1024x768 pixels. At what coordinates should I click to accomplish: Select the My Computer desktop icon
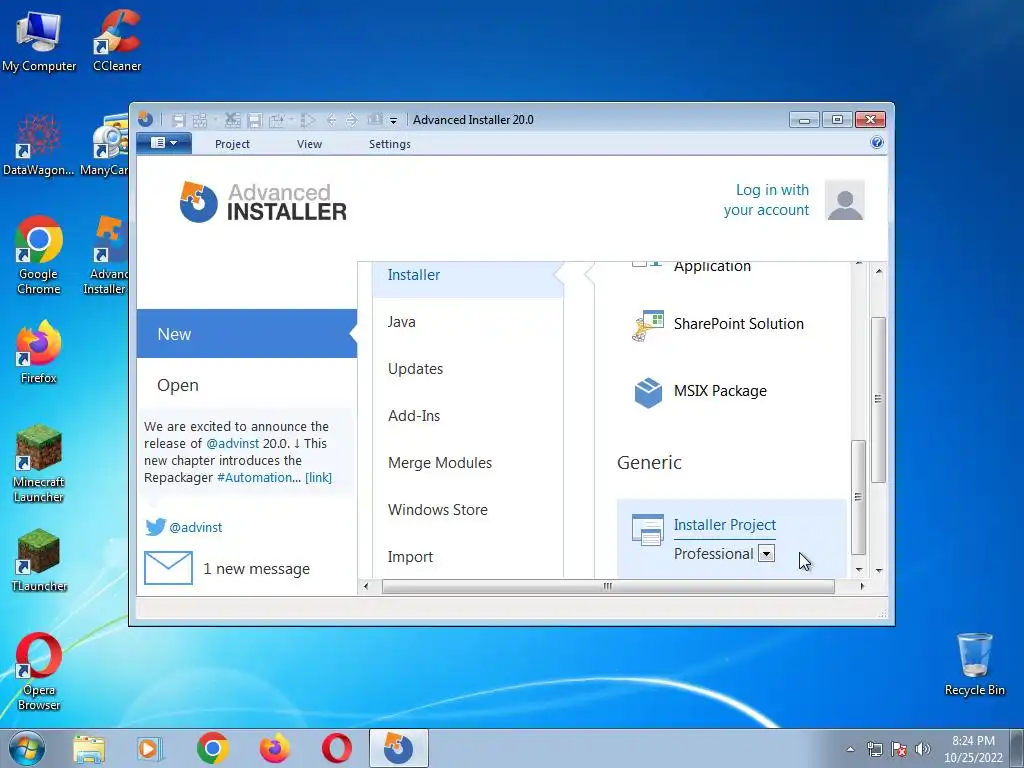coord(39,41)
